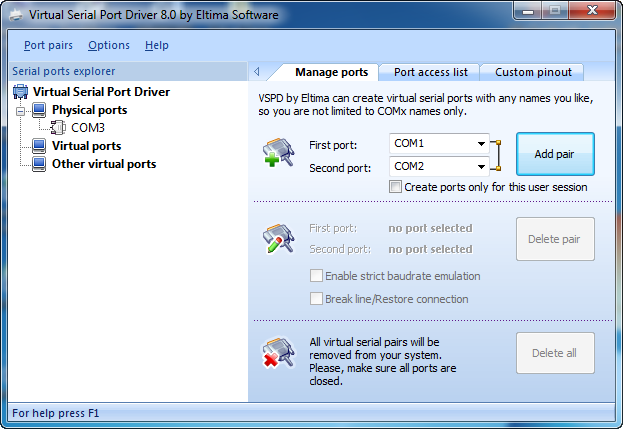
Task: Click the Serial ports explorer header
Action: [128, 72]
